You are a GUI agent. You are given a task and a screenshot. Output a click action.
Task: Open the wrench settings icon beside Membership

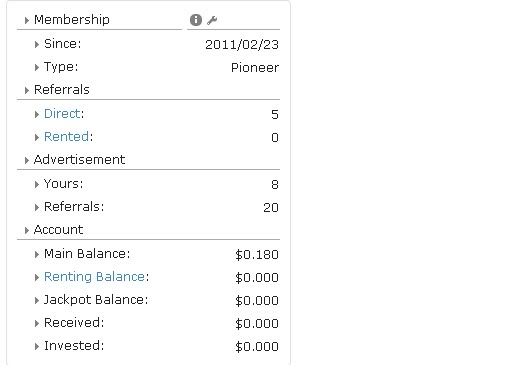(x=212, y=20)
